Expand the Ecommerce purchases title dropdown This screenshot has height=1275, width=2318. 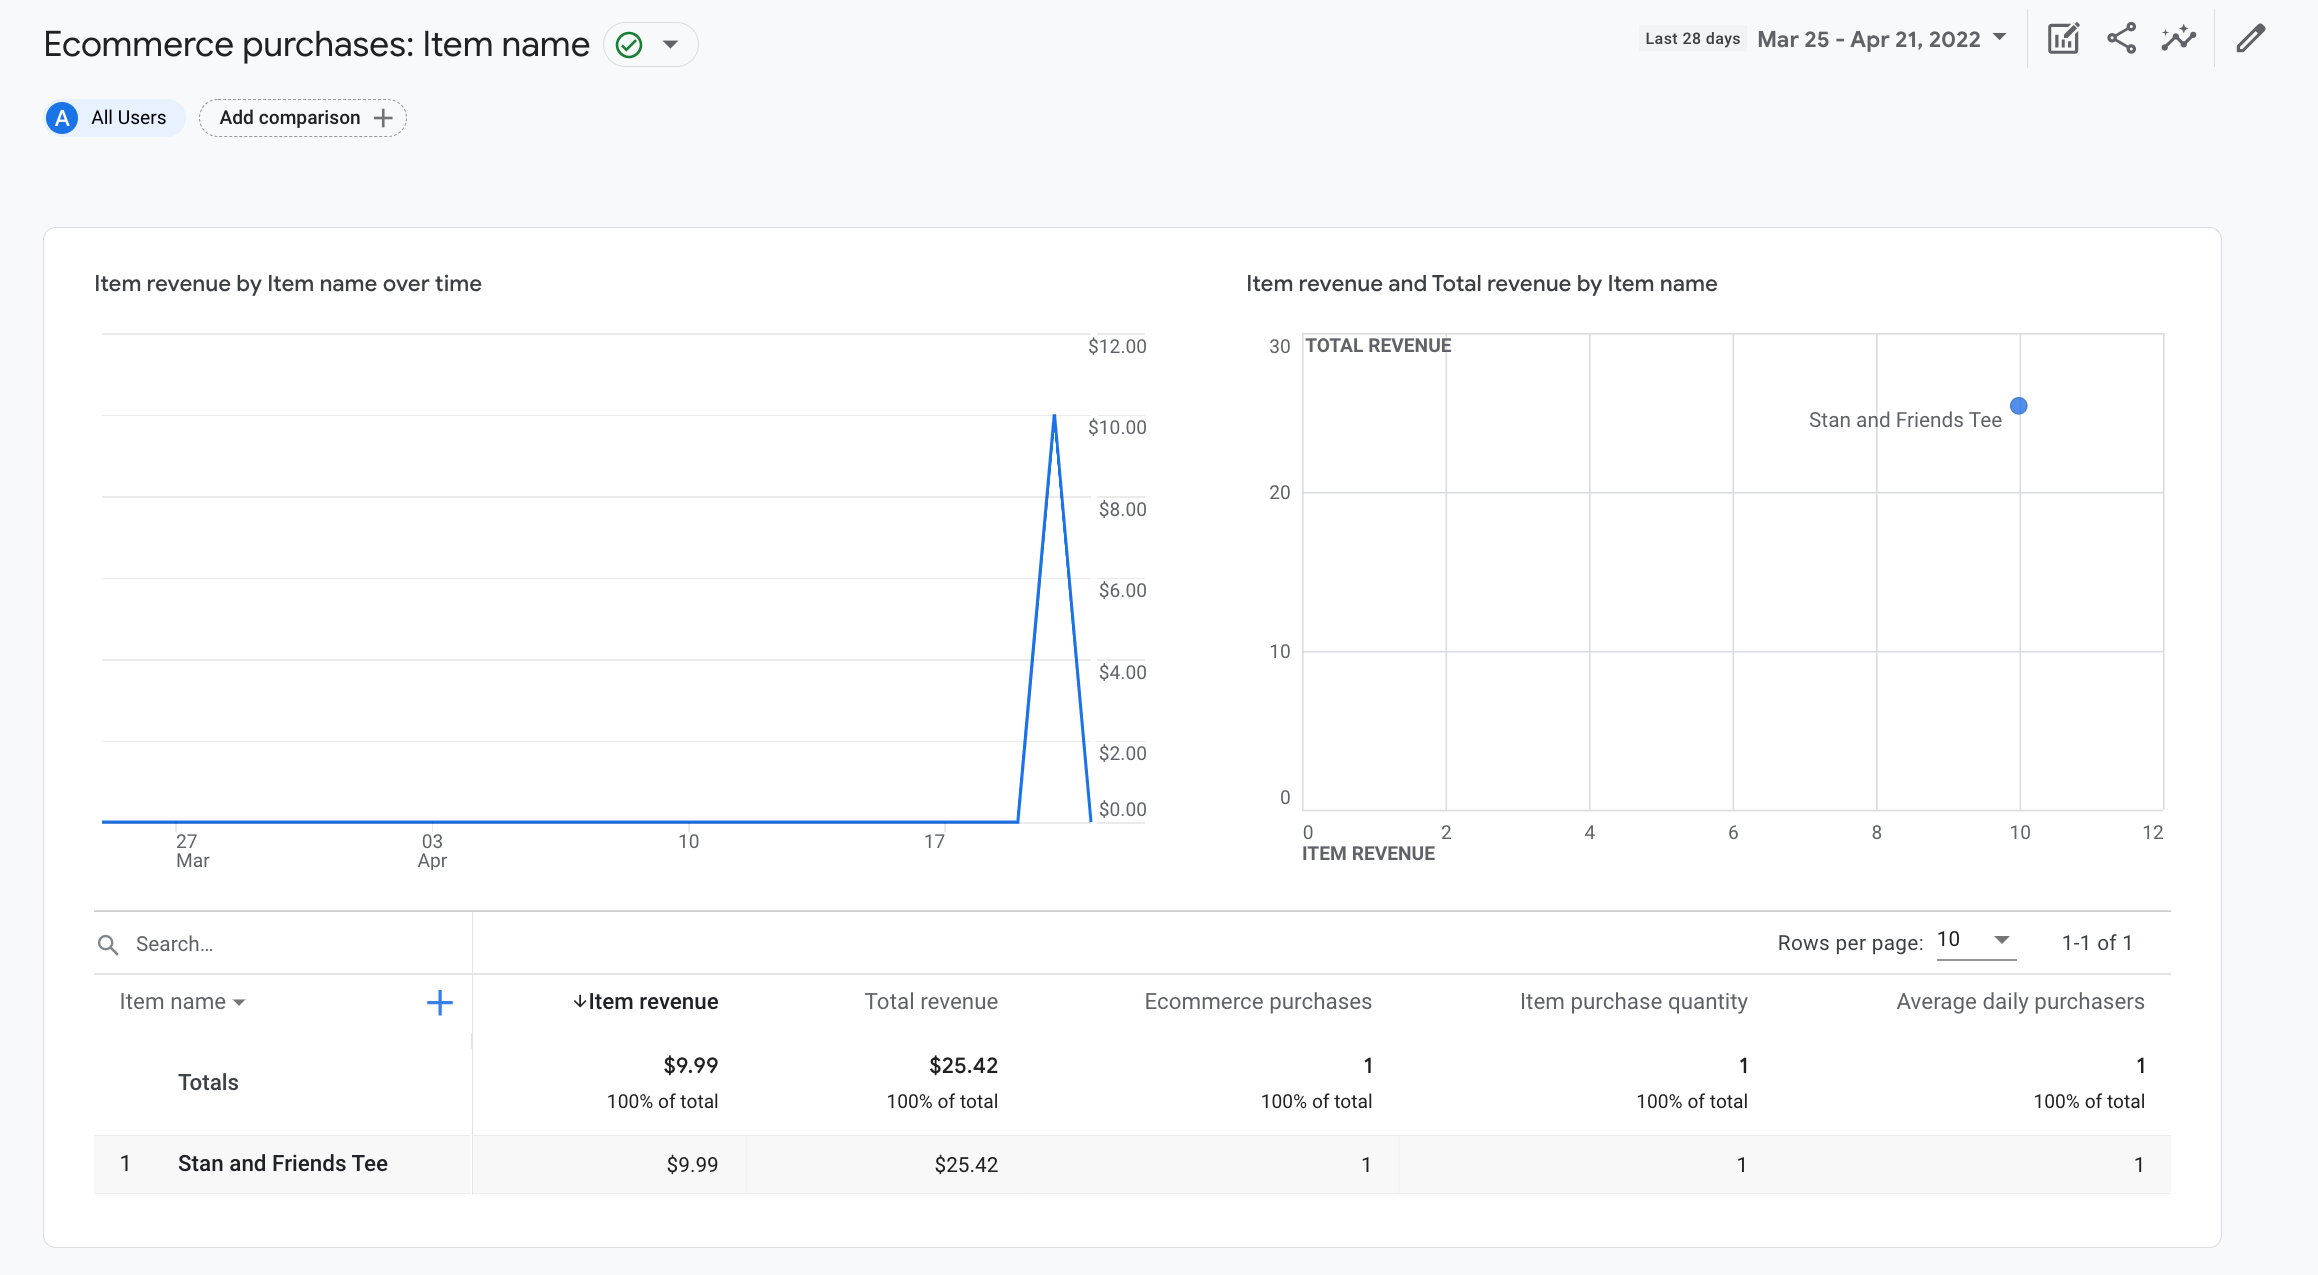(672, 42)
